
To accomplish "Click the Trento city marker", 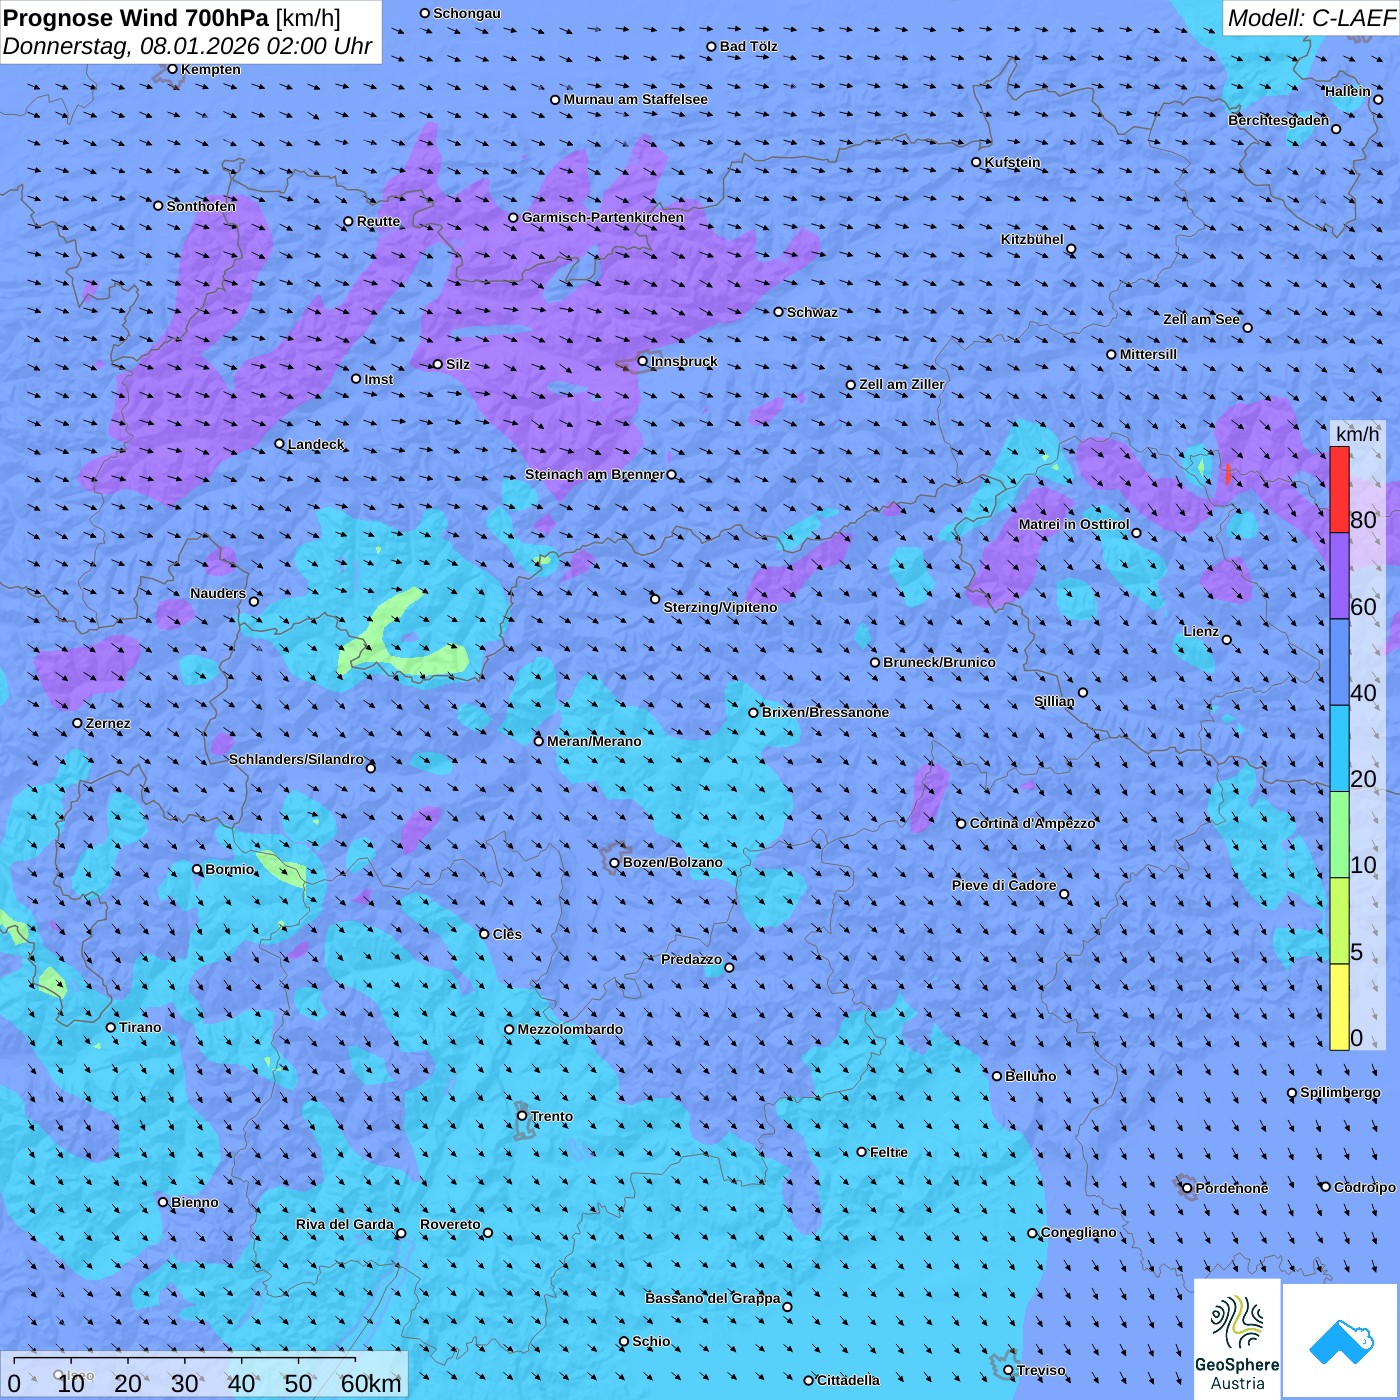I will click(522, 1116).
